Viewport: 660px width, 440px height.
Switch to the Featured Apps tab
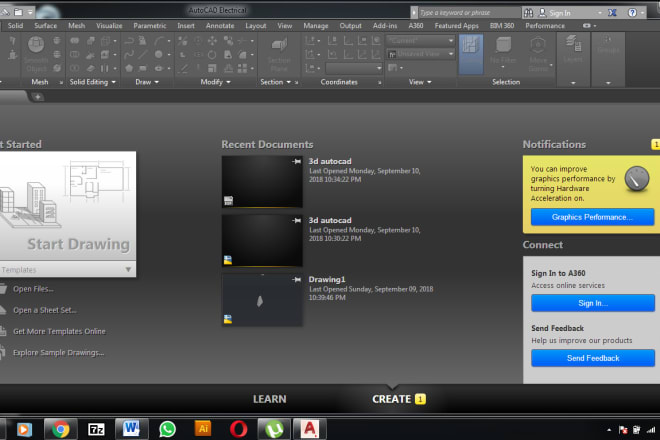456,26
